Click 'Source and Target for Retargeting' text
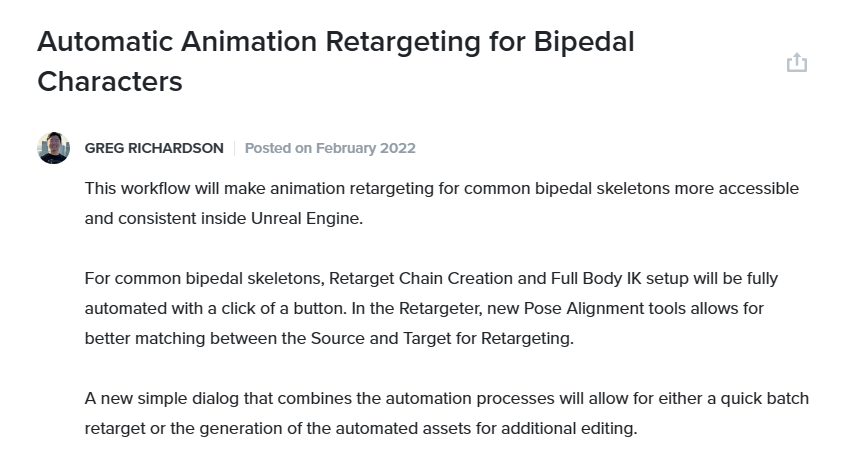The height and width of the screenshot is (466, 841). 441,338
